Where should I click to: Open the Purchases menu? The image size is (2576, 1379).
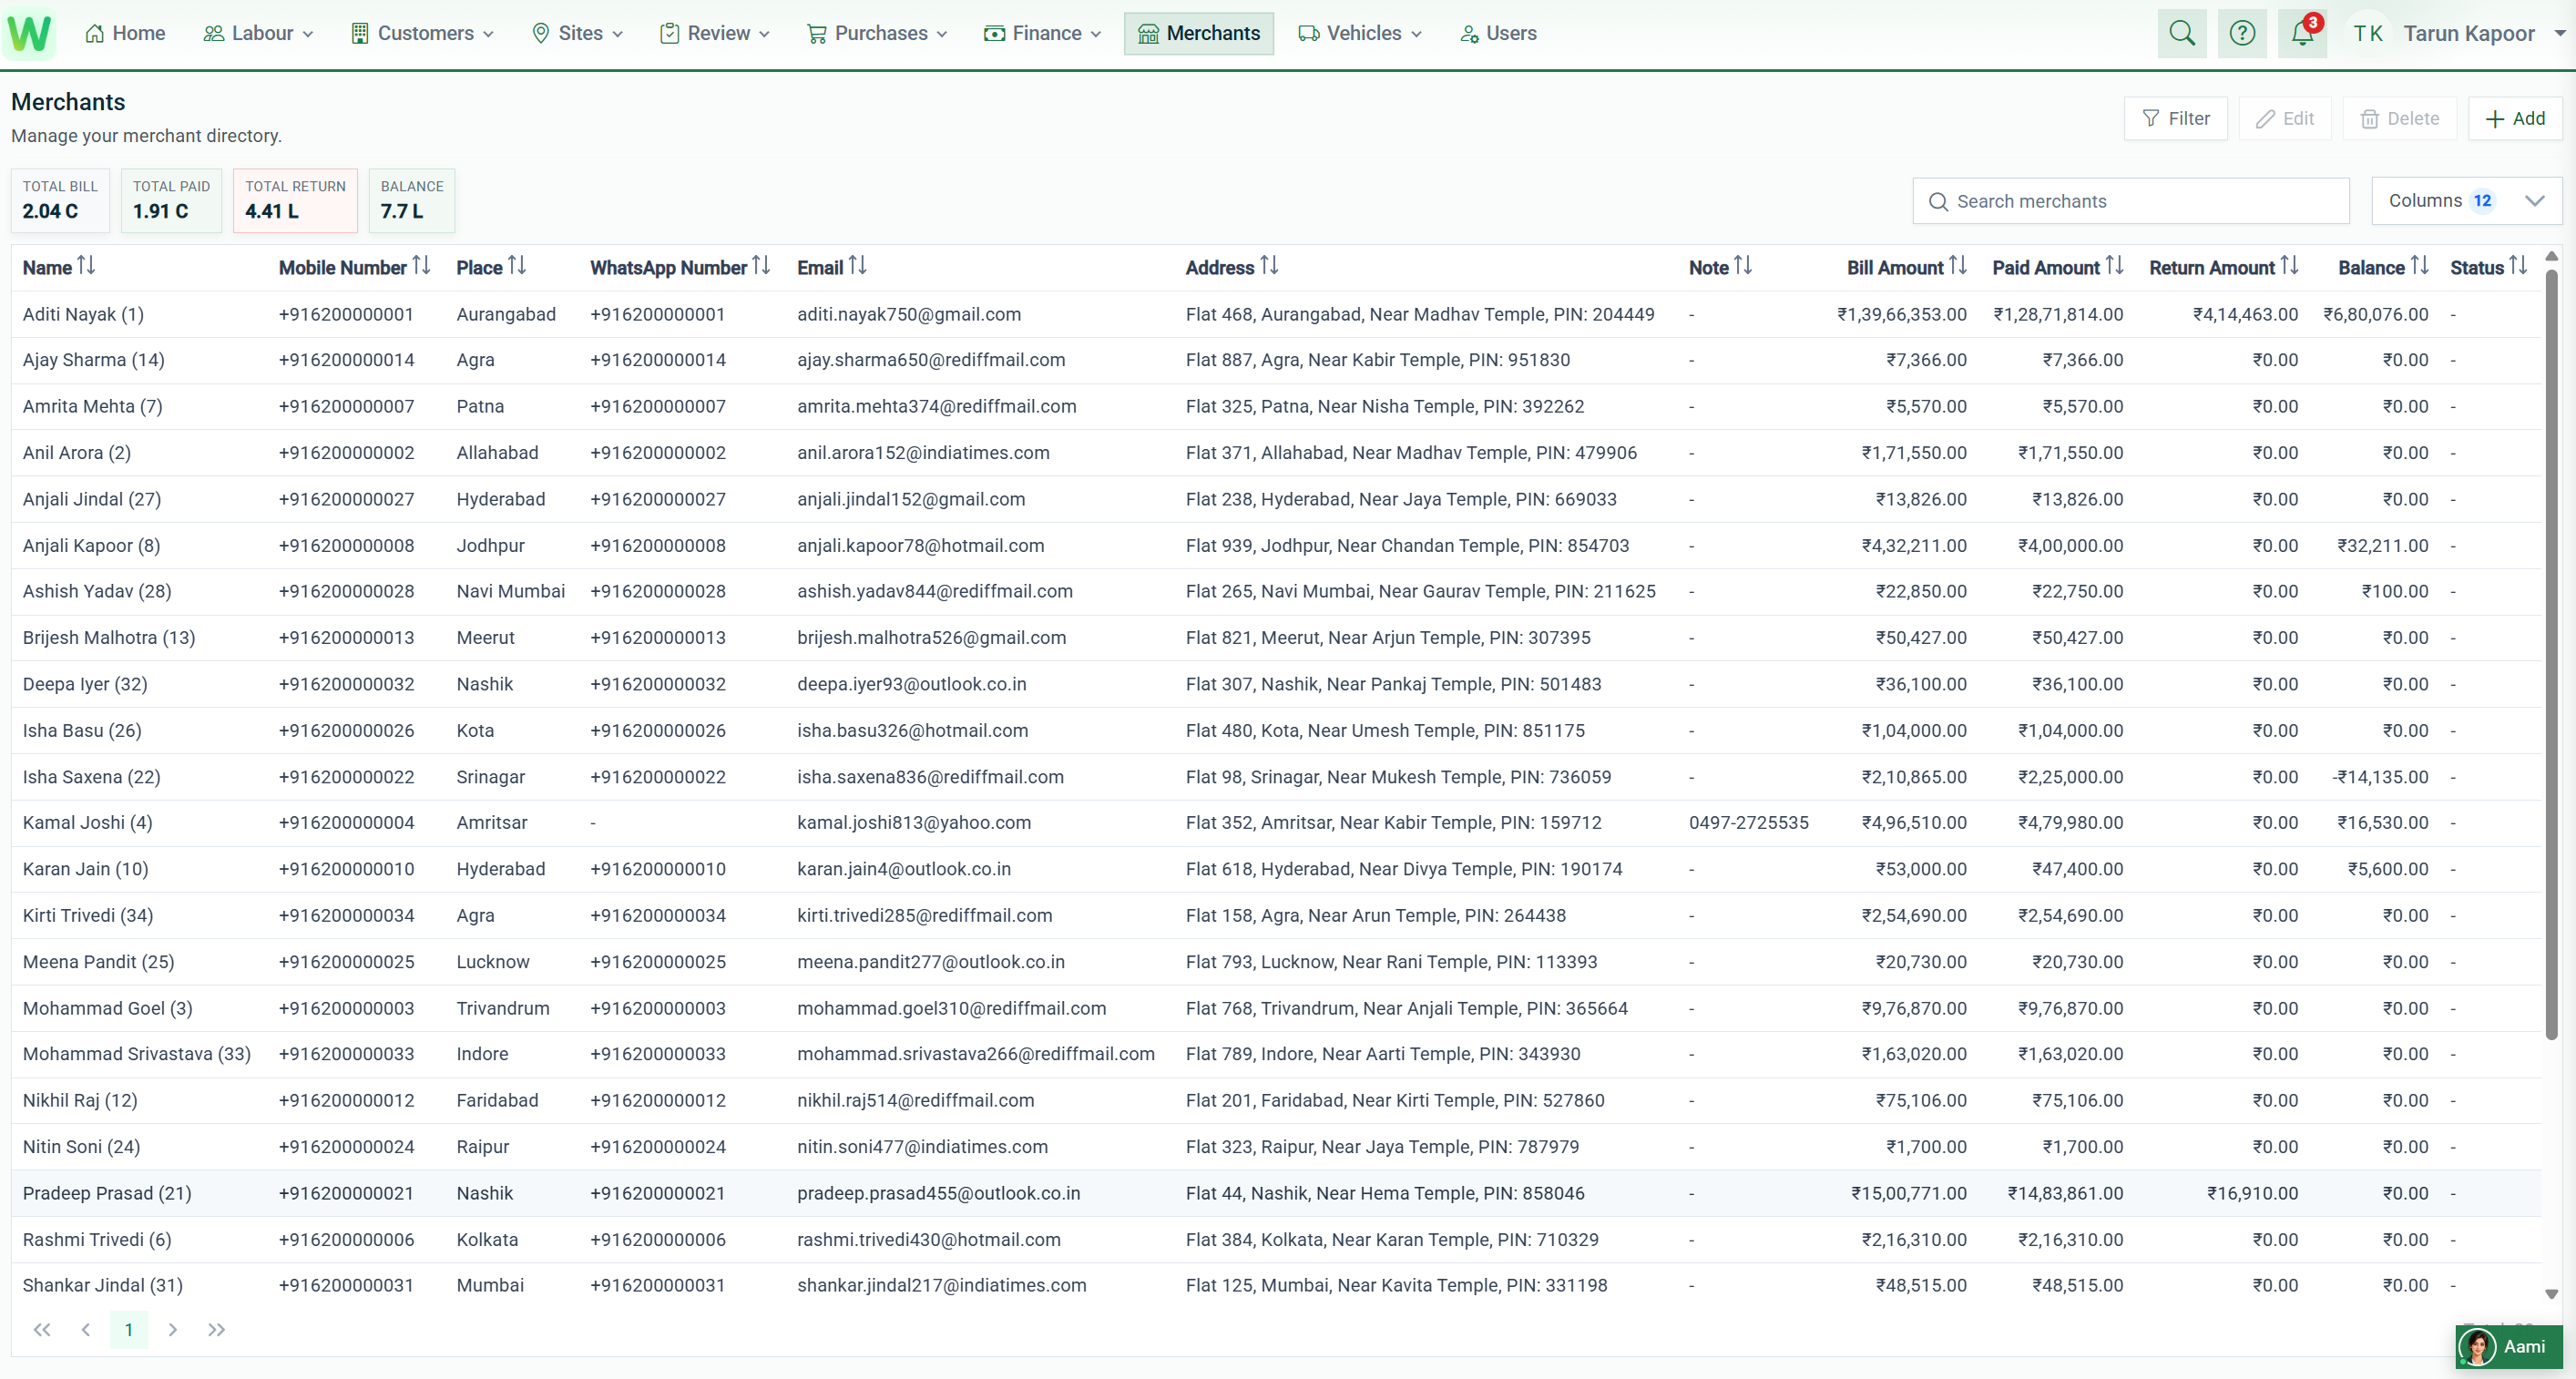877,33
